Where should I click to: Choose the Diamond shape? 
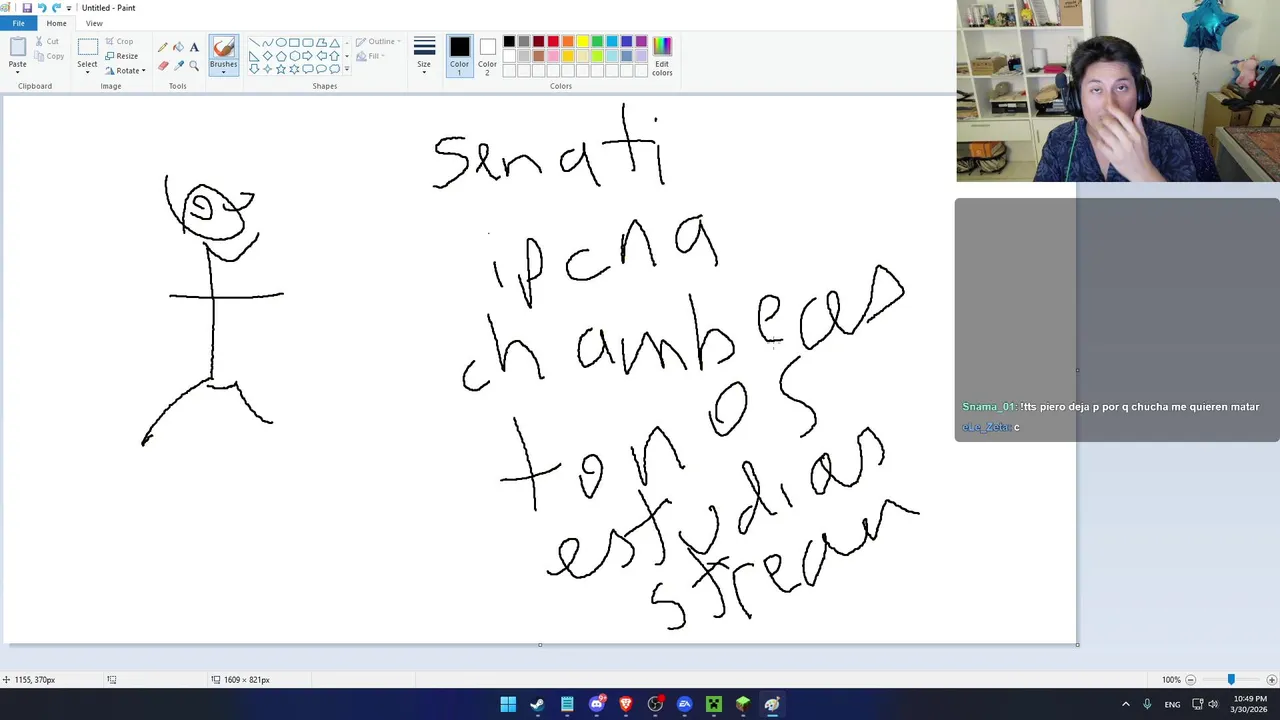tap(267, 56)
